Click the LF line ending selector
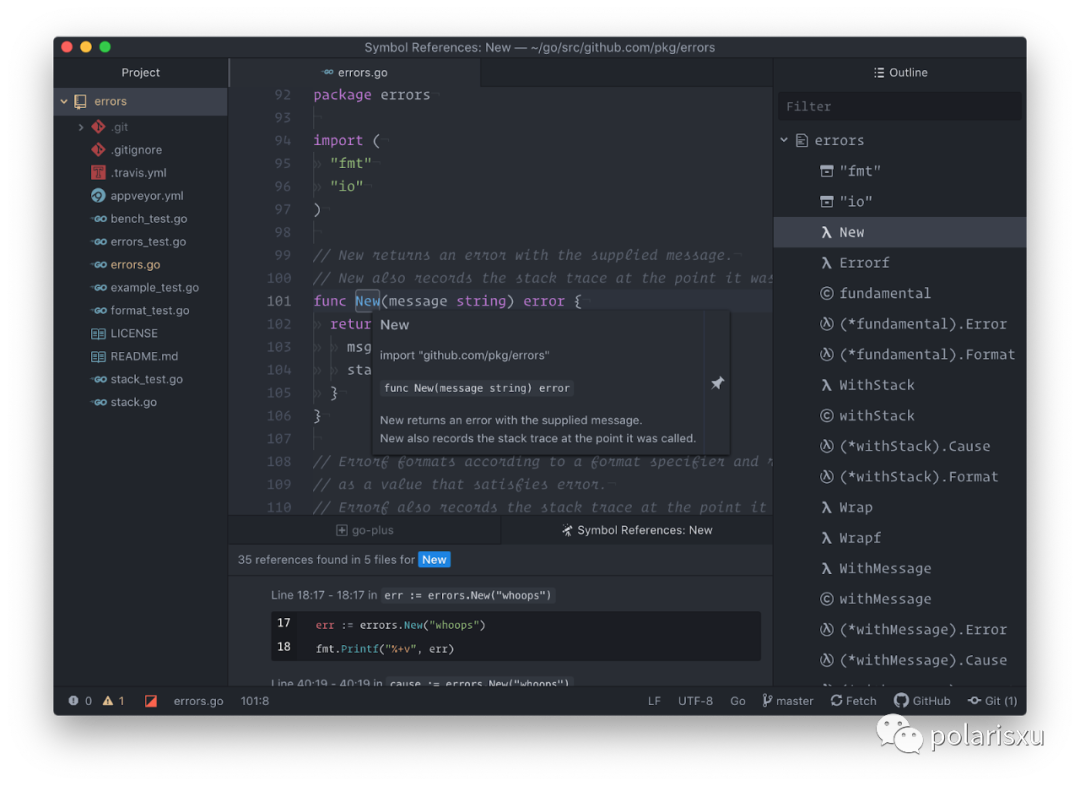The image size is (1080, 786). coord(654,701)
